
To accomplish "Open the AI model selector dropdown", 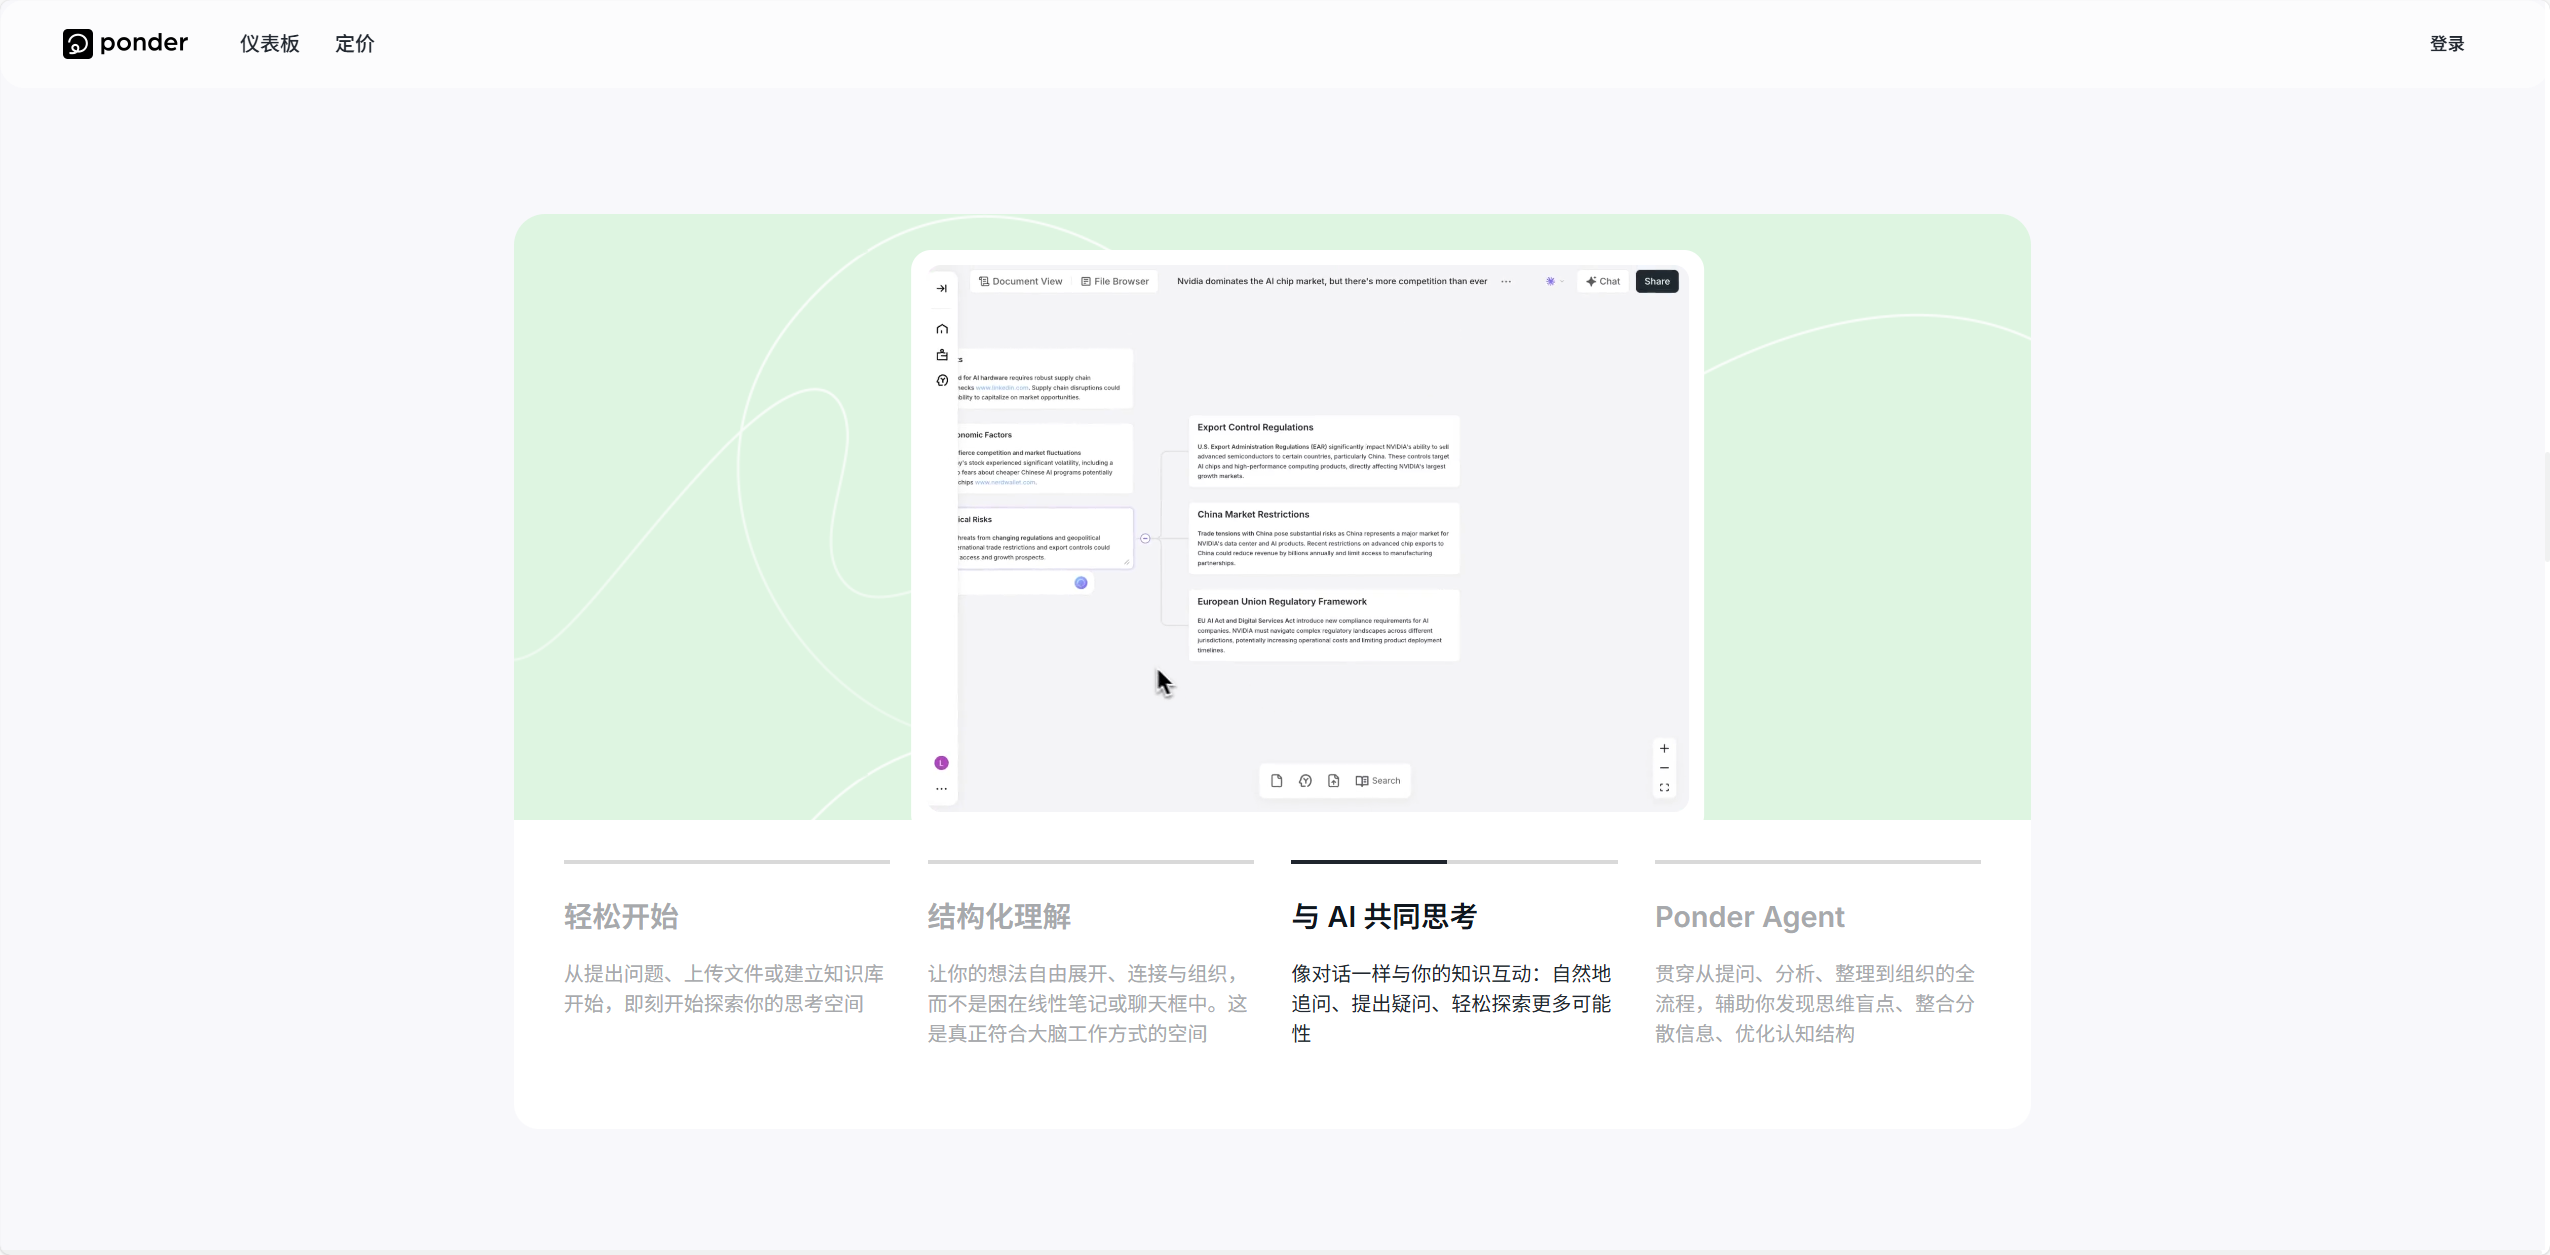I will click(1554, 281).
